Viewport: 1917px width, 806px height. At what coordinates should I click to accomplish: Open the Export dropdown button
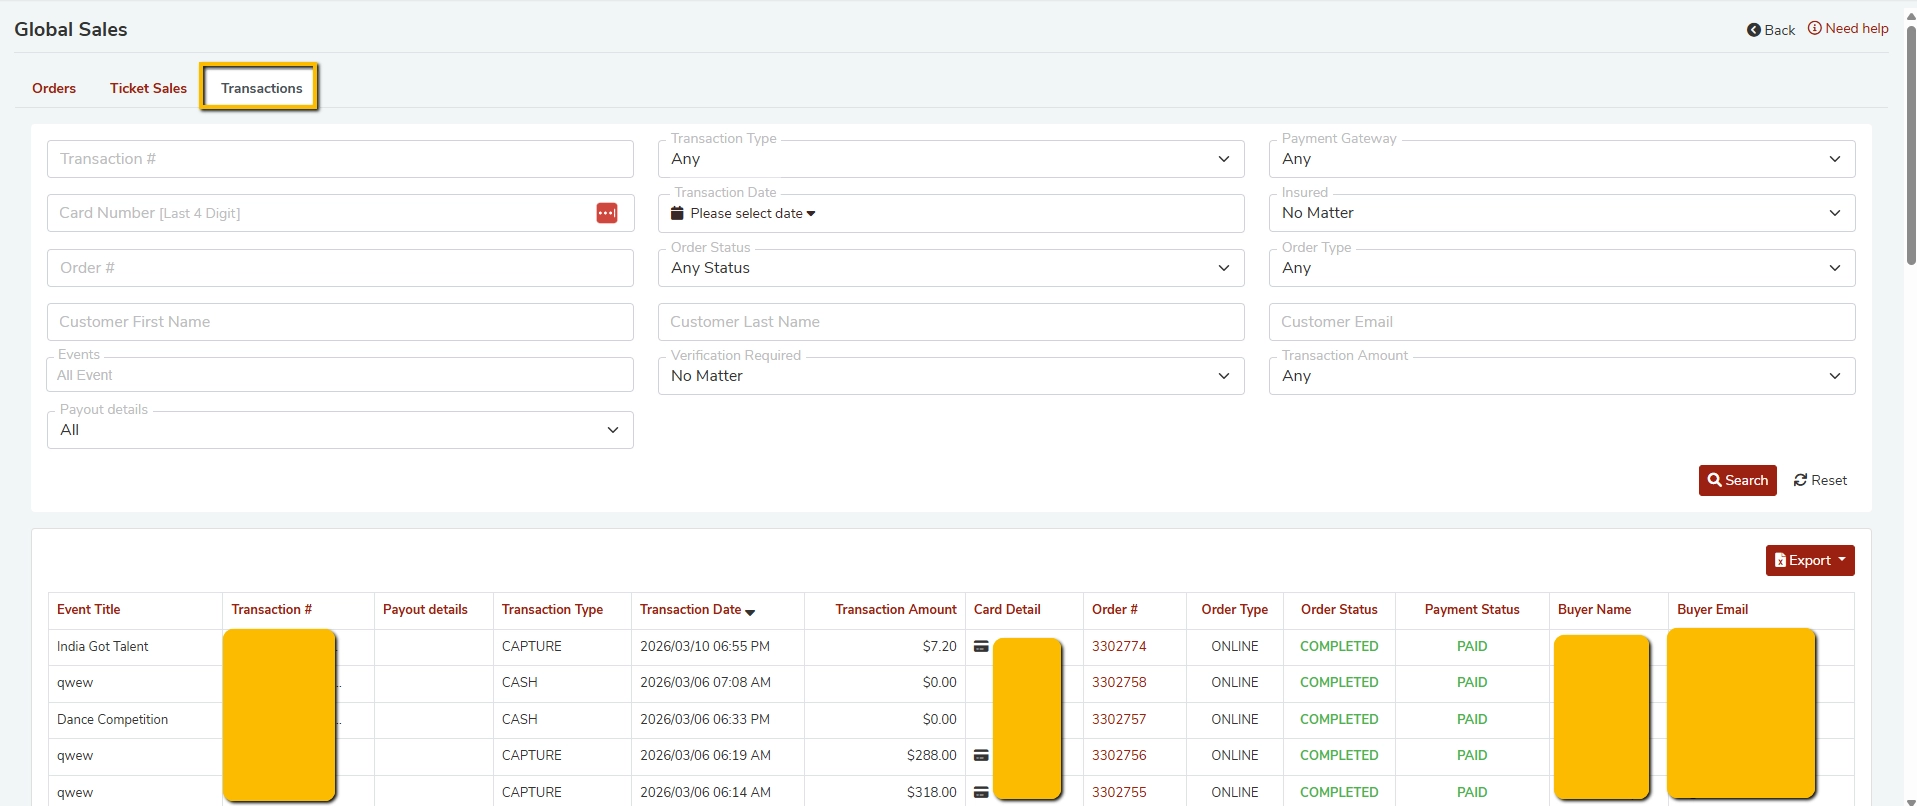1810,560
